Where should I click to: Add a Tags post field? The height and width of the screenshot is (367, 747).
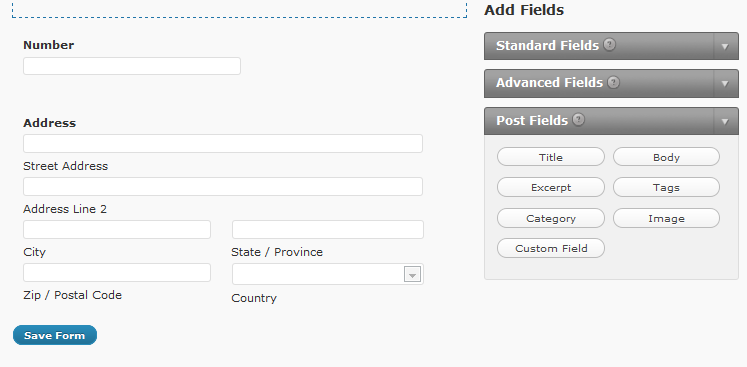(x=666, y=187)
